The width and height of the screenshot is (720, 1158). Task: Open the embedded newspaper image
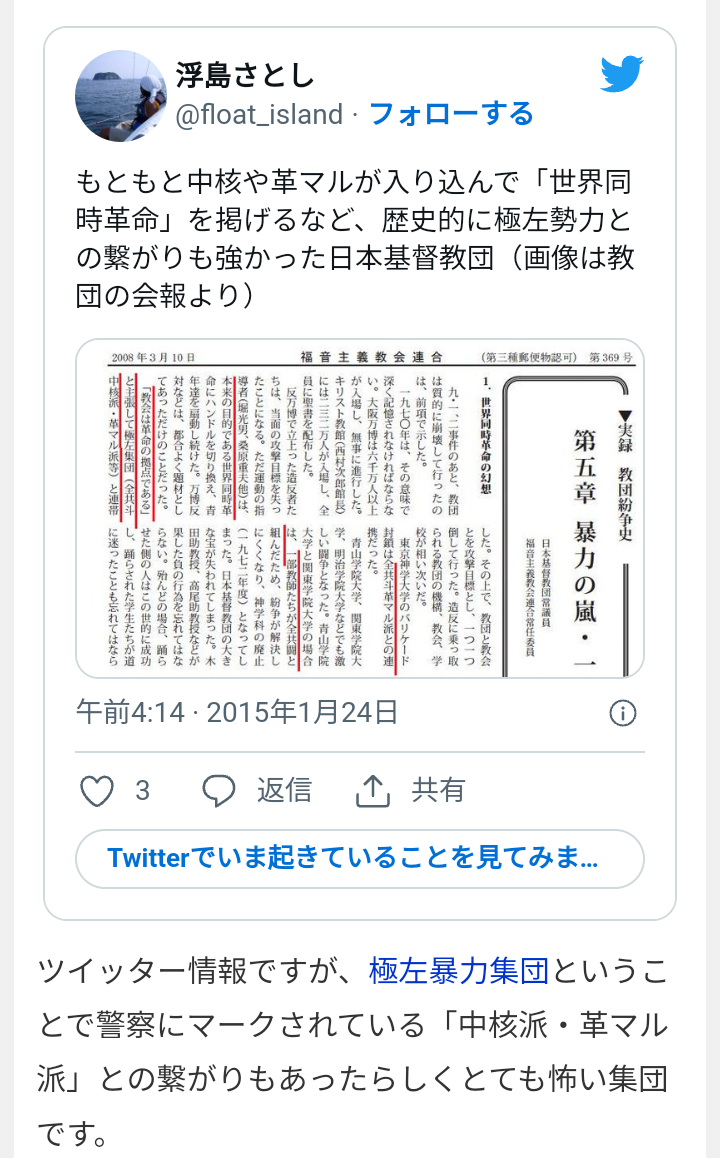click(x=360, y=508)
